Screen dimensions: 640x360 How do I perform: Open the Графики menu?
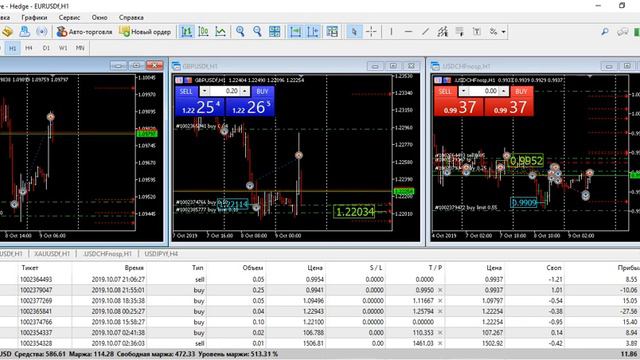coord(34,18)
